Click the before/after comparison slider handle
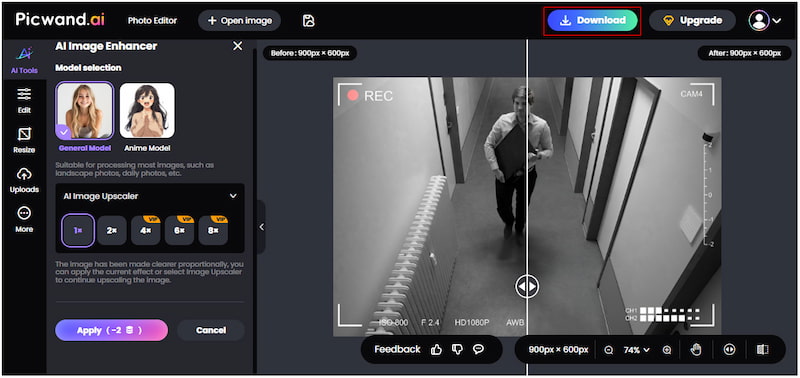The height and width of the screenshot is (378, 800). point(527,287)
